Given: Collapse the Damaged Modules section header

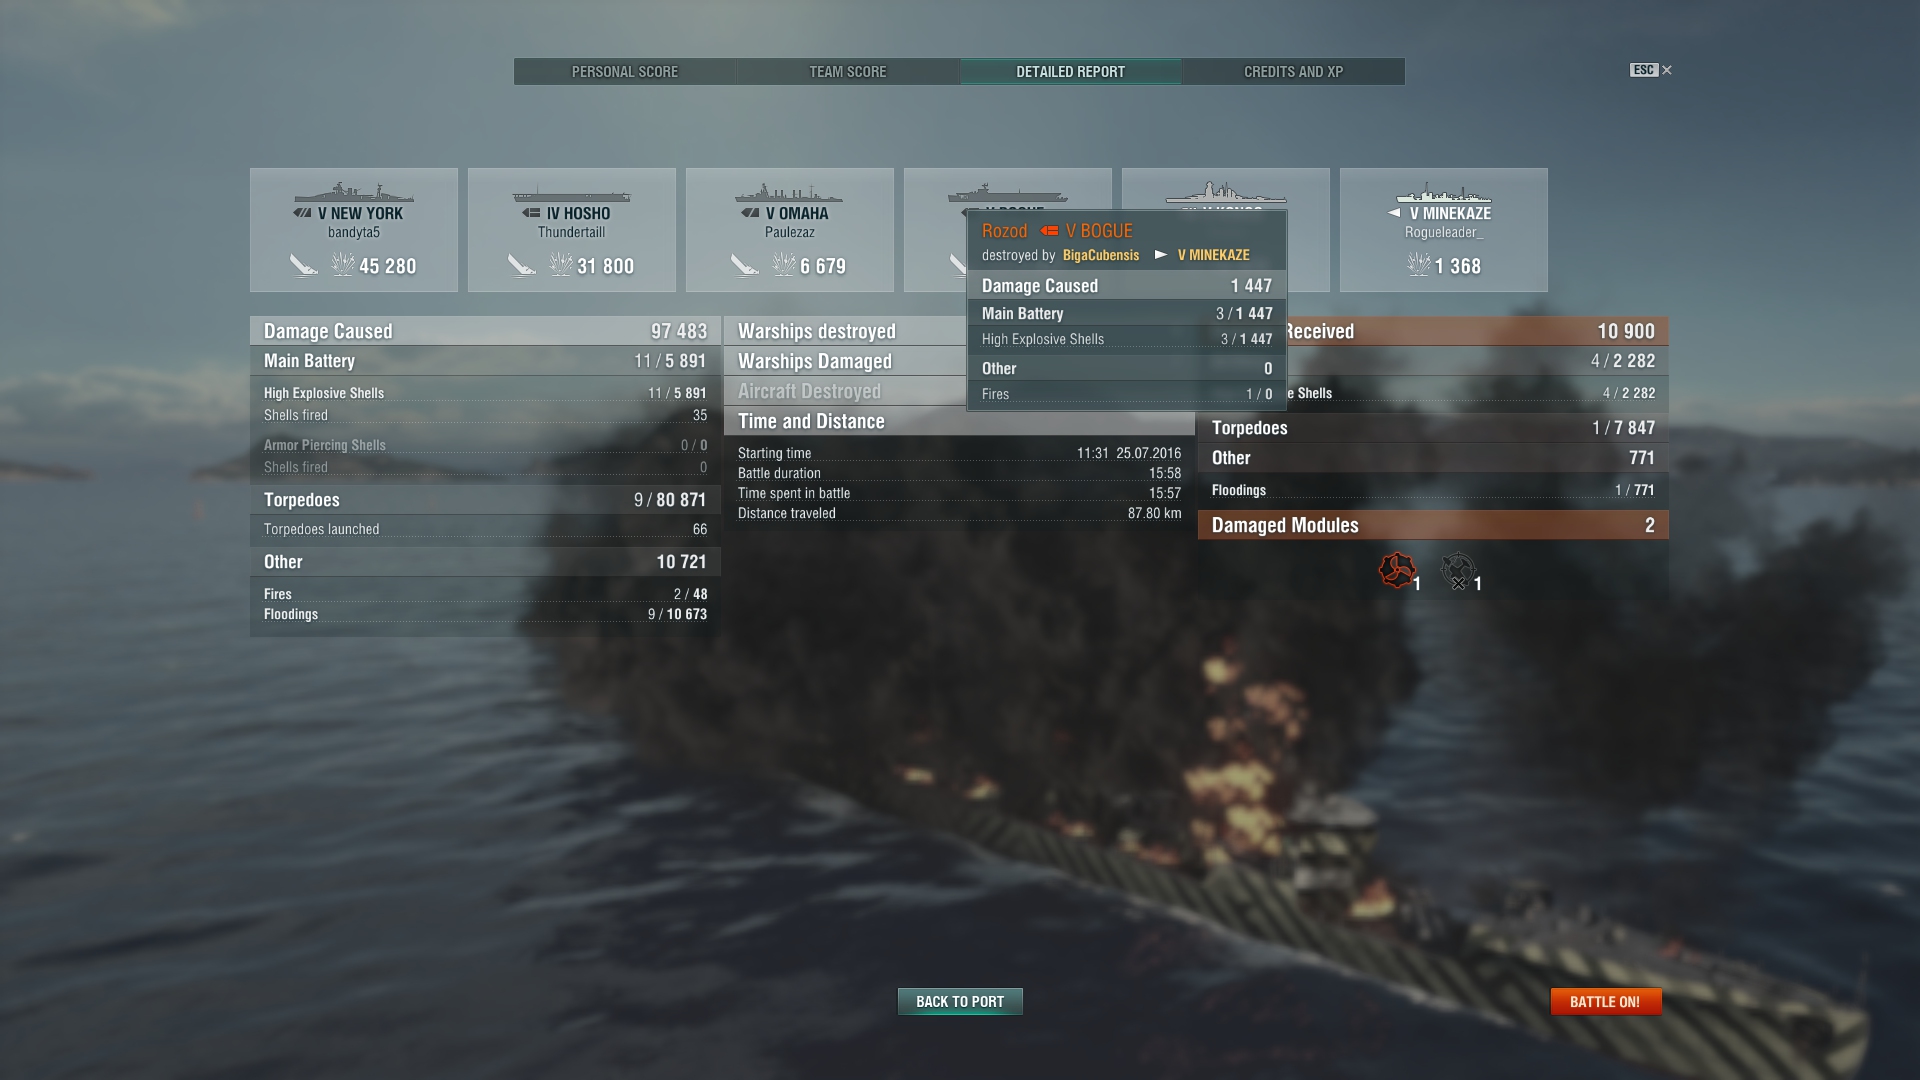Looking at the screenshot, I should click(1433, 525).
